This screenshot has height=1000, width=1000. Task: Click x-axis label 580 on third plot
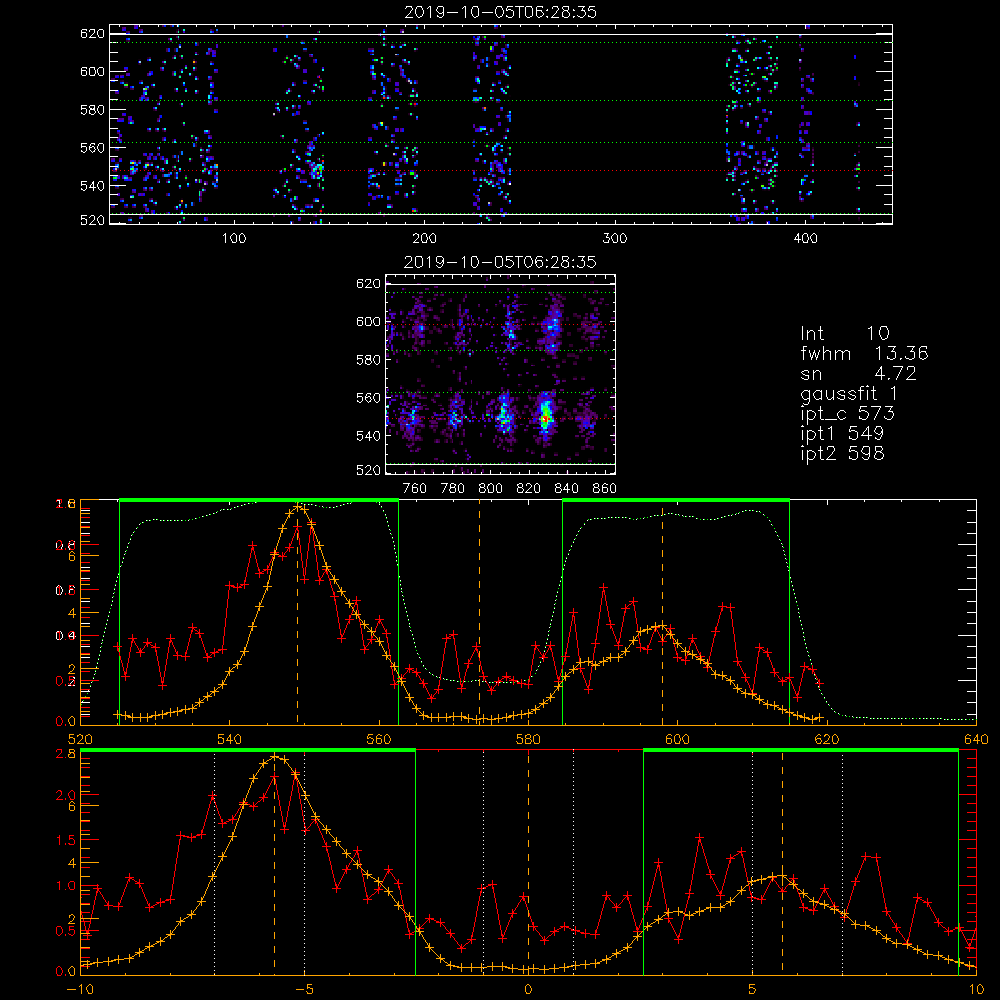(x=528, y=740)
